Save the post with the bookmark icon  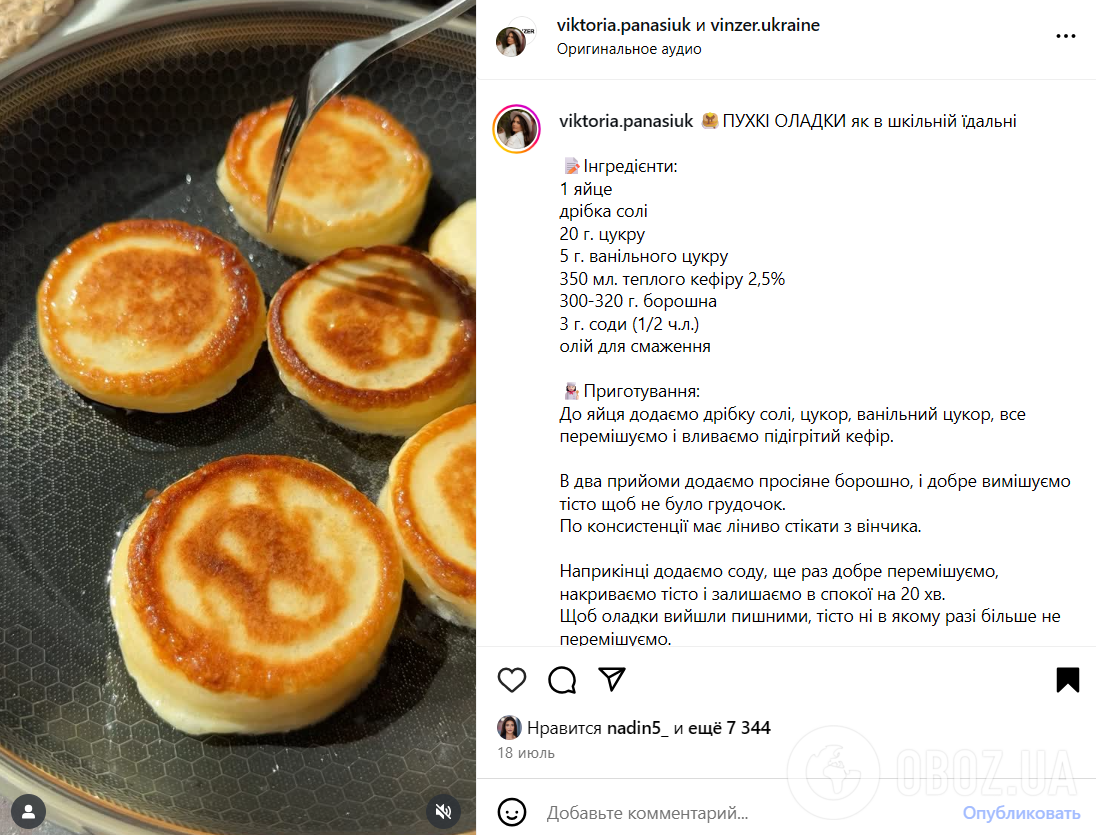click(x=1067, y=679)
